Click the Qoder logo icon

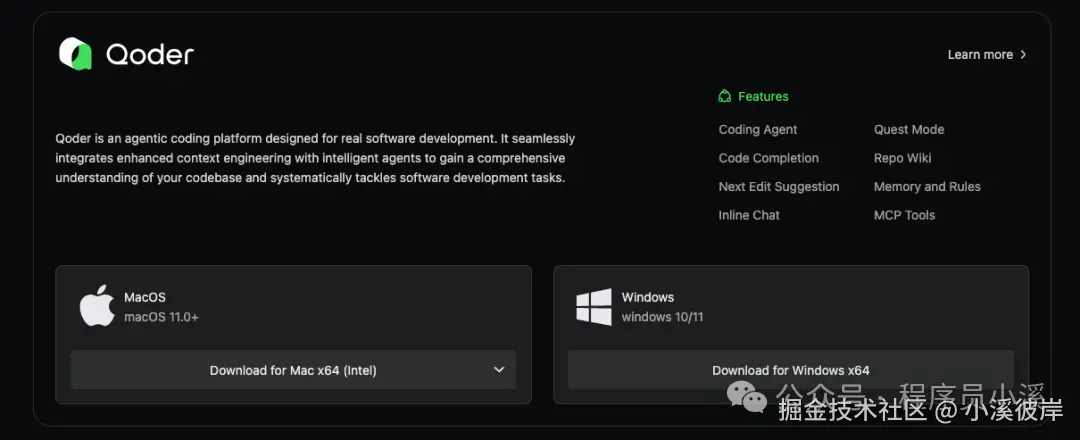pyautogui.click(x=75, y=54)
